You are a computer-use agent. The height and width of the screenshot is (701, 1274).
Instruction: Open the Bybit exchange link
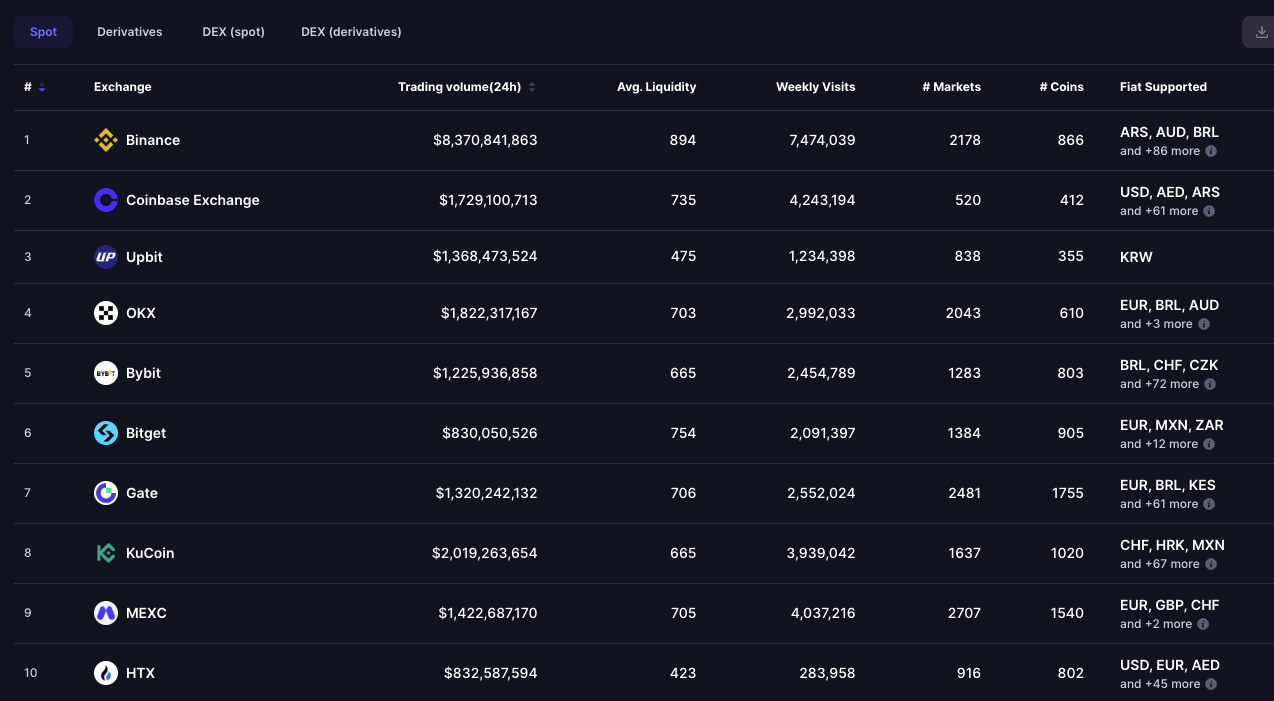[143, 373]
